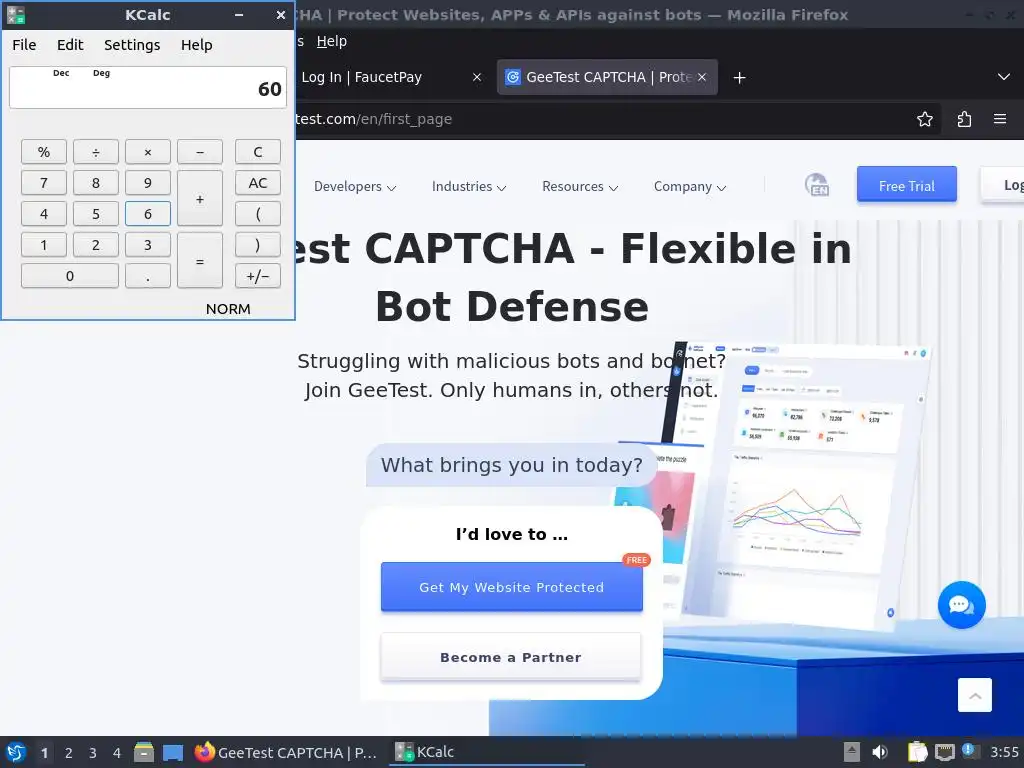Open the Firefox extensions icon

pyautogui.click(x=964, y=119)
